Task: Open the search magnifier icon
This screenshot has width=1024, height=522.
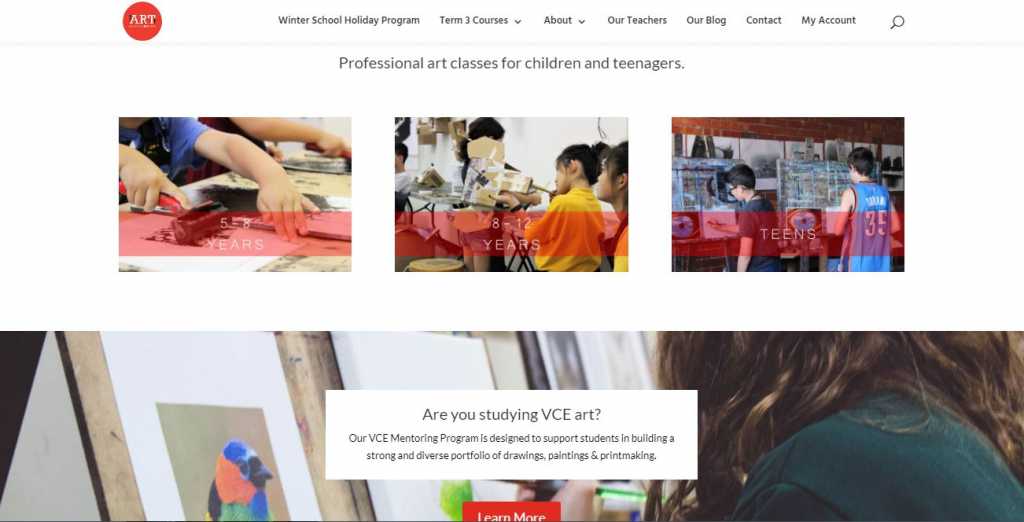Action: (x=897, y=22)
